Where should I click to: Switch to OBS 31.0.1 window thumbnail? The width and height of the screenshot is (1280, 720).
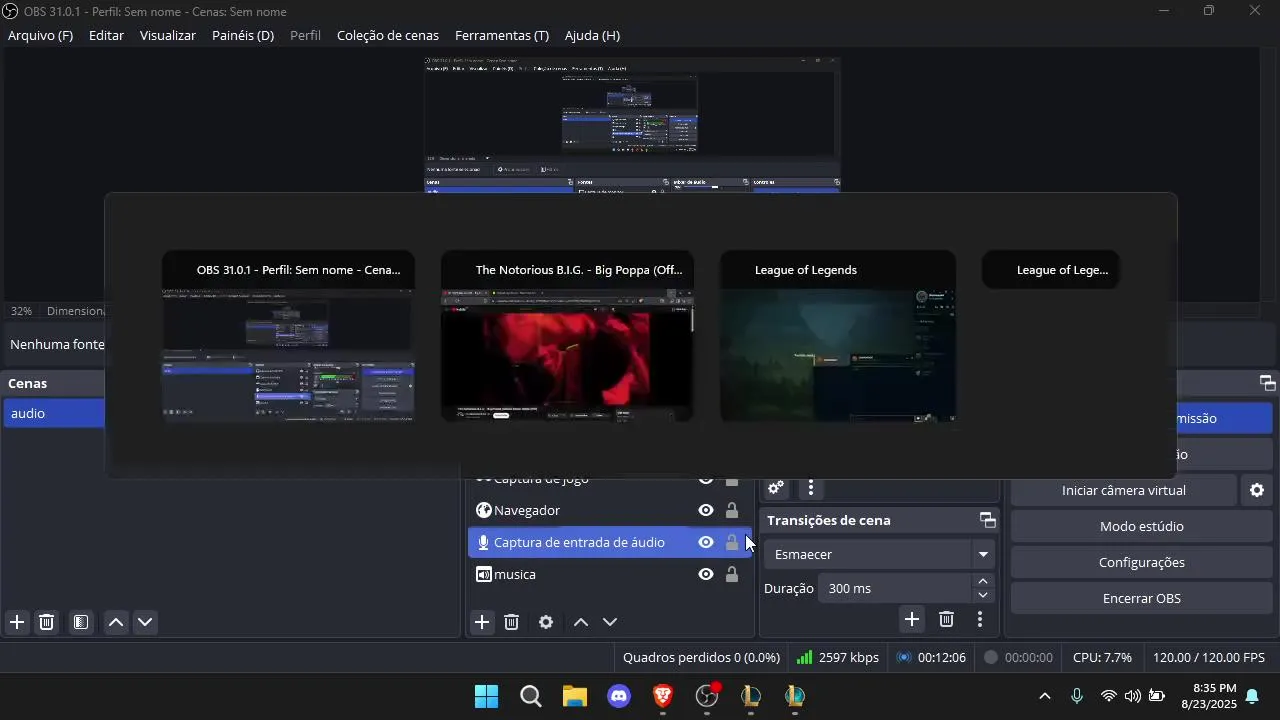pos(288,337)
